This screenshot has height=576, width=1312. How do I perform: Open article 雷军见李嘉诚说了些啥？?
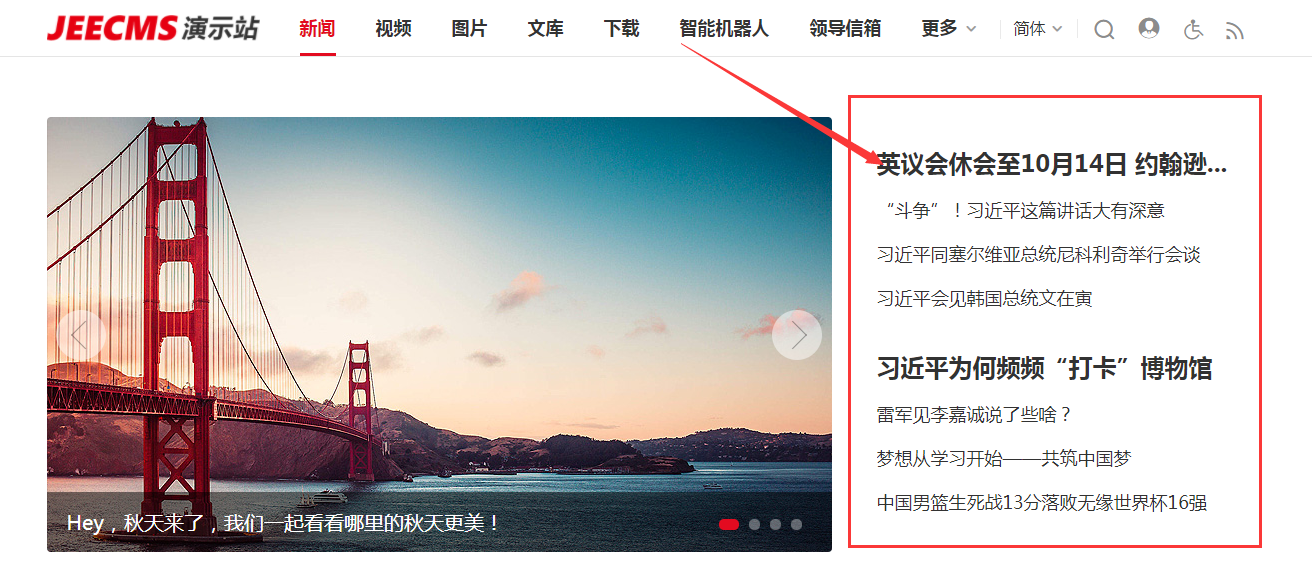pyautogui.click(x=975, y=415)
